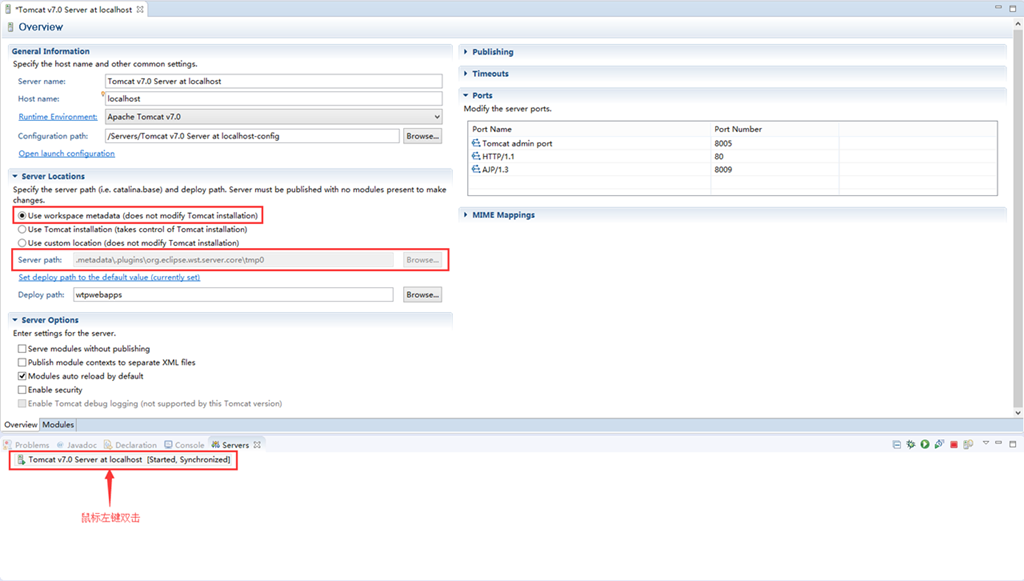Click the Overview heading server icon
Viewport: 1024px width, 581px height.
pyautogui.click(x=10, y=27)
